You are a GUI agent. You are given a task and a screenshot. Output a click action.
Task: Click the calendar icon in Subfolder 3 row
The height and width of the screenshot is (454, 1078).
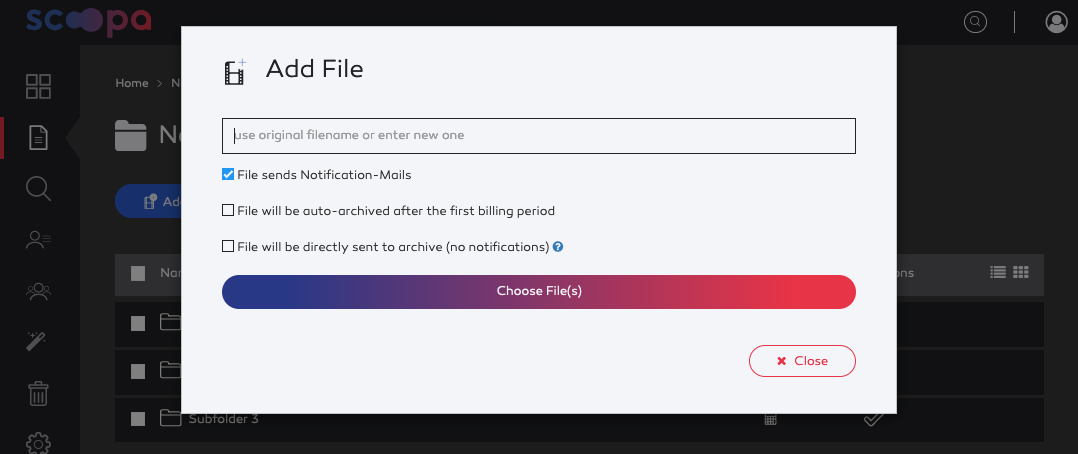coord(771,419)
